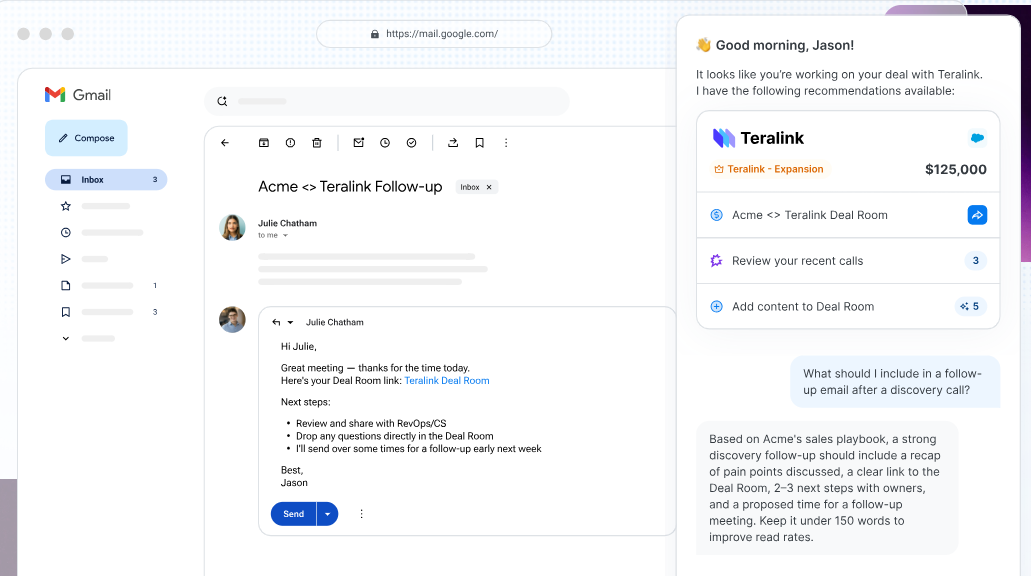The width and height of the screenshot is (1031, 576).
Task: Delete email with the trash icon
Action: (x=317, y=143)
